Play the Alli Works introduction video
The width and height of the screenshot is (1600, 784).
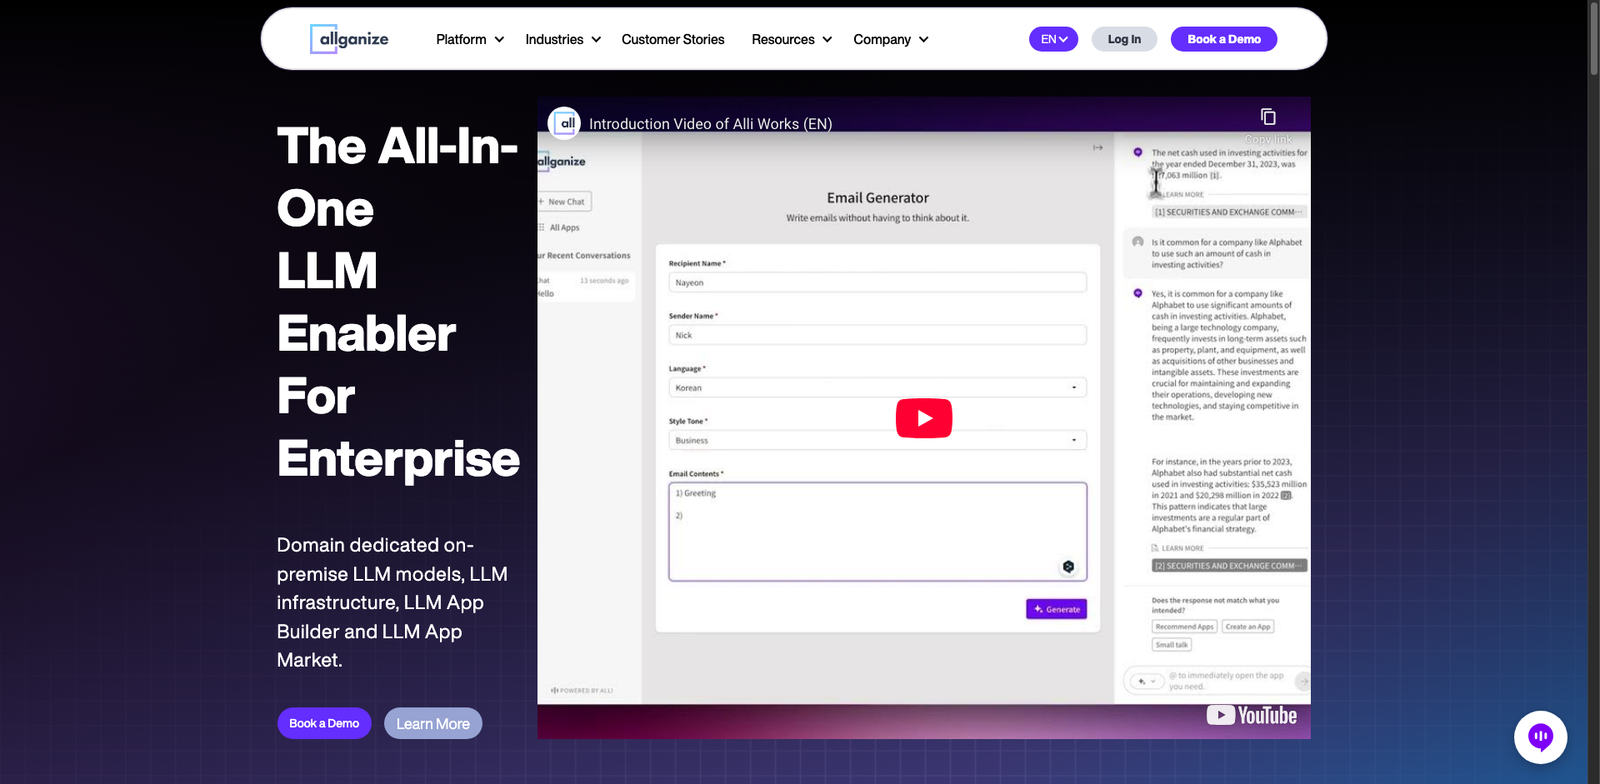coord(923,418)
